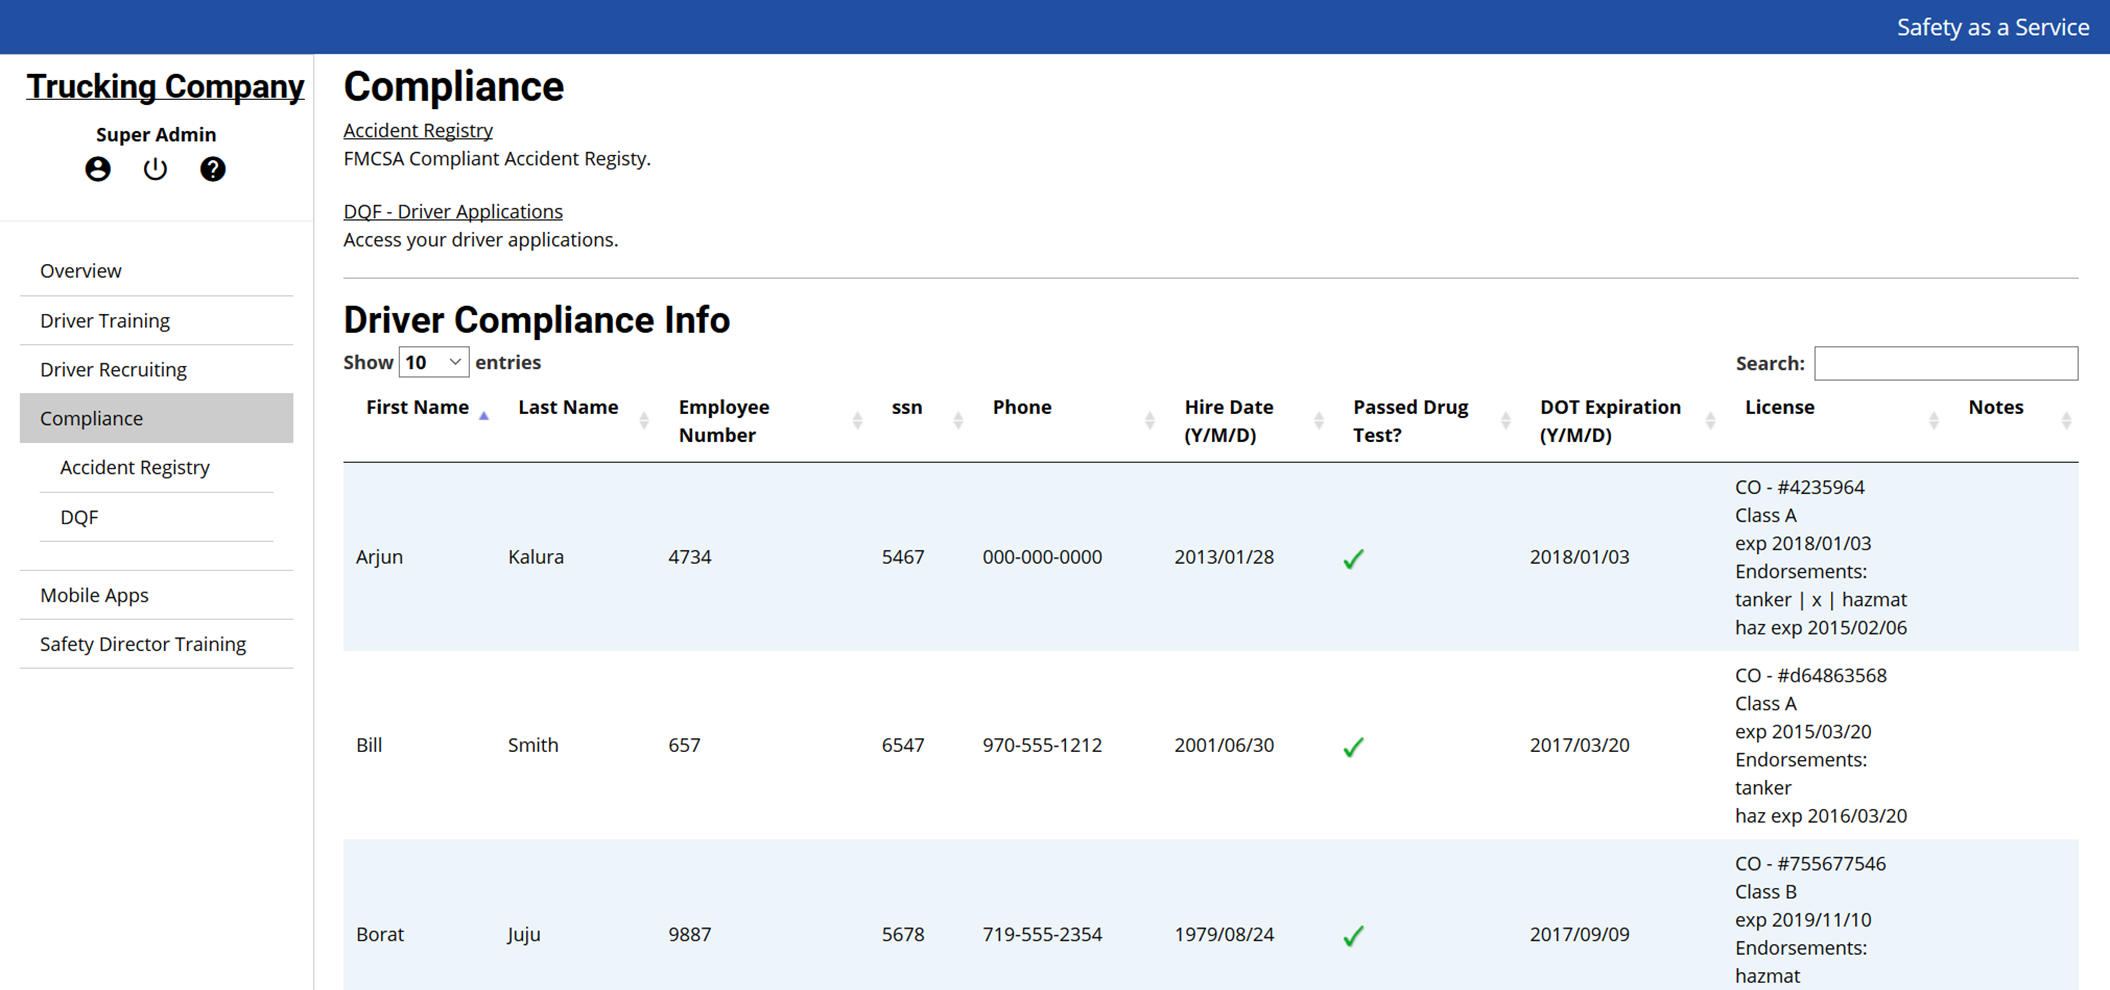Click ssn value 6547

coord(903,745)
